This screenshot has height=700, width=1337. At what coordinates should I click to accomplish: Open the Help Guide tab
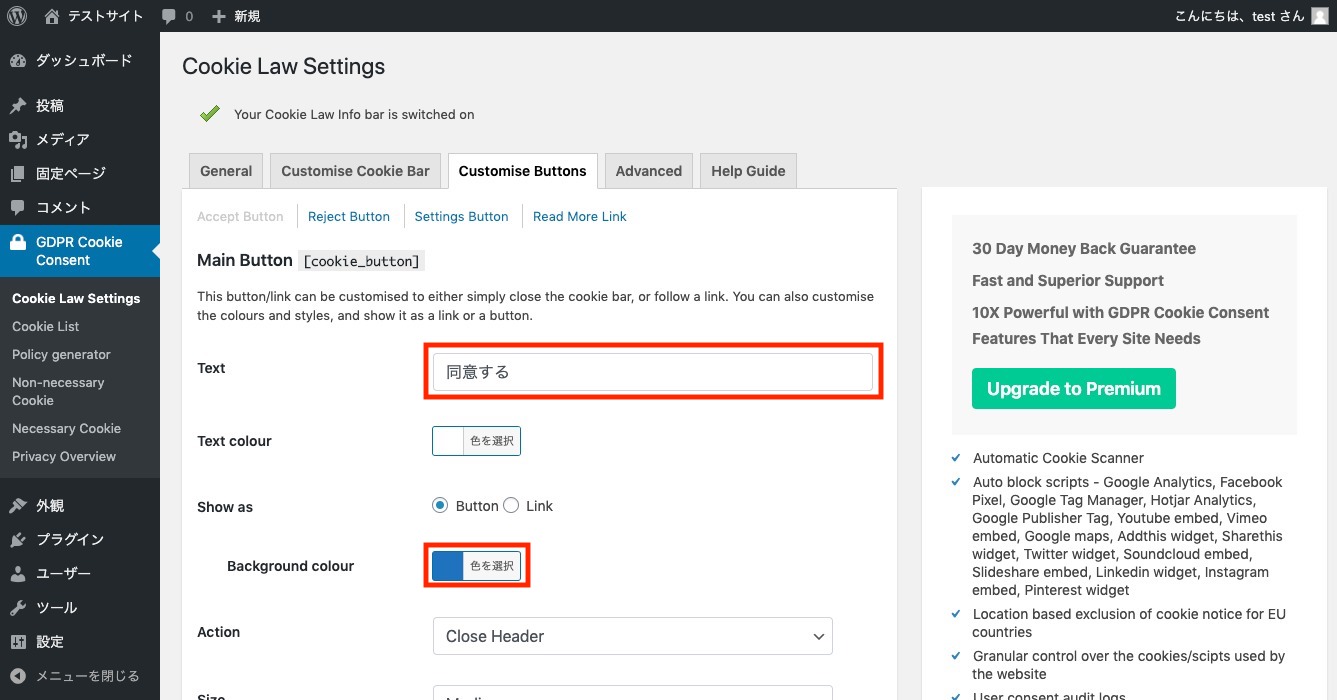pyautogui.click(x=748, y=171)
